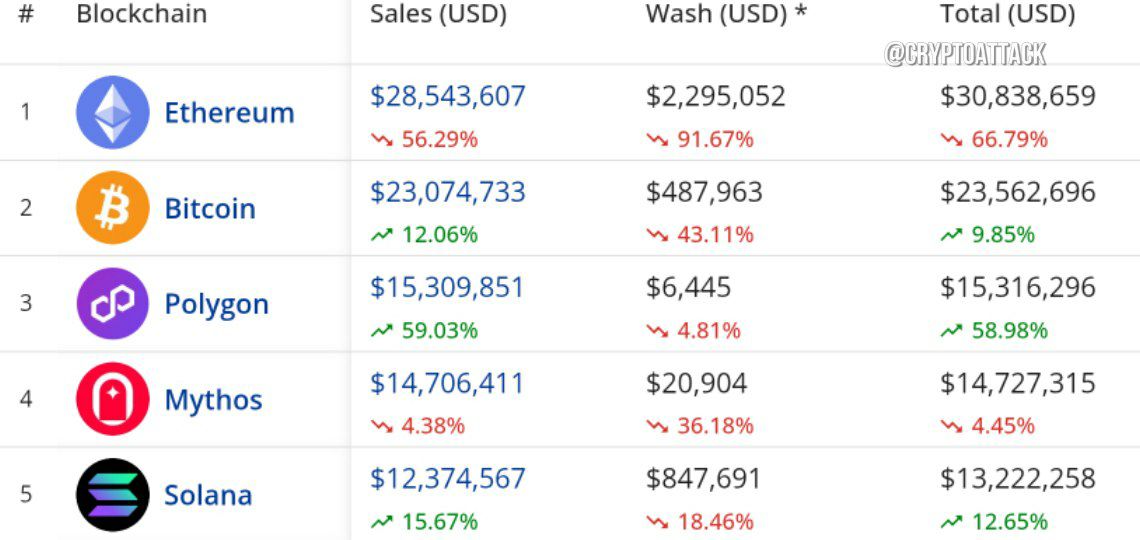Image resolution: width=1140 pixels, height=540 pixels.
Task: Click the black Solana logo icon
Action: point(113,494)
